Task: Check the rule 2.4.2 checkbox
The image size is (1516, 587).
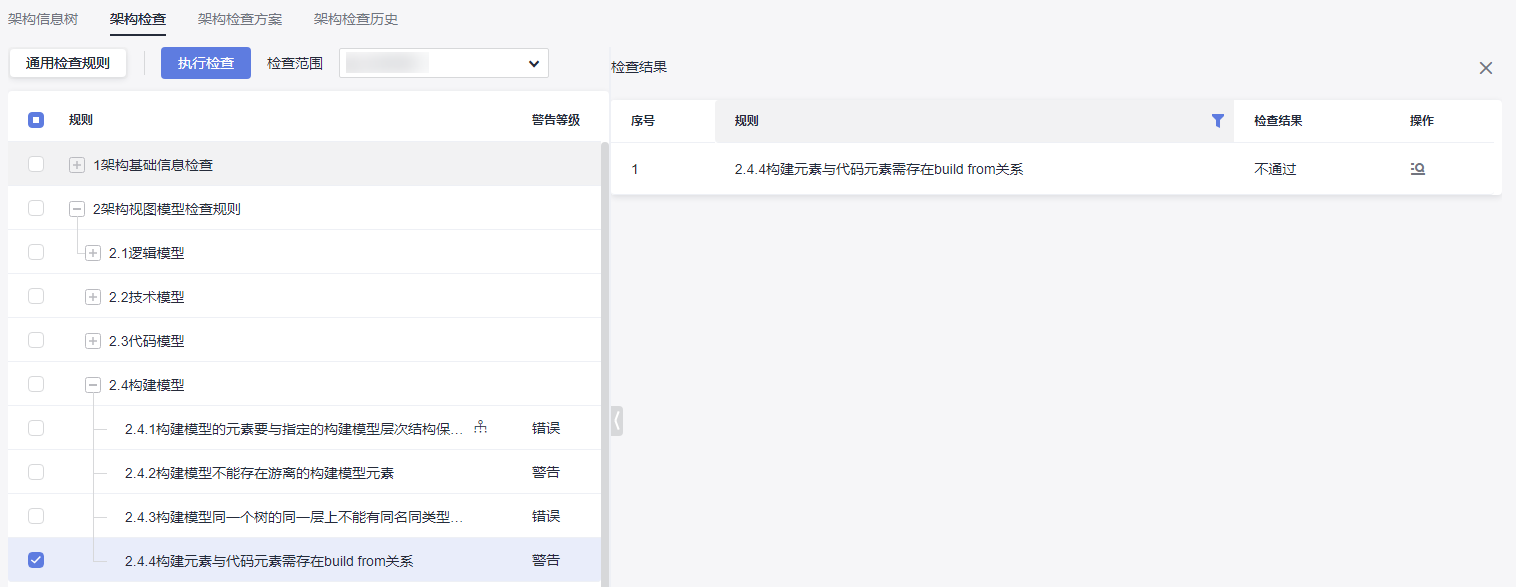Action: [x=36, y=472]
